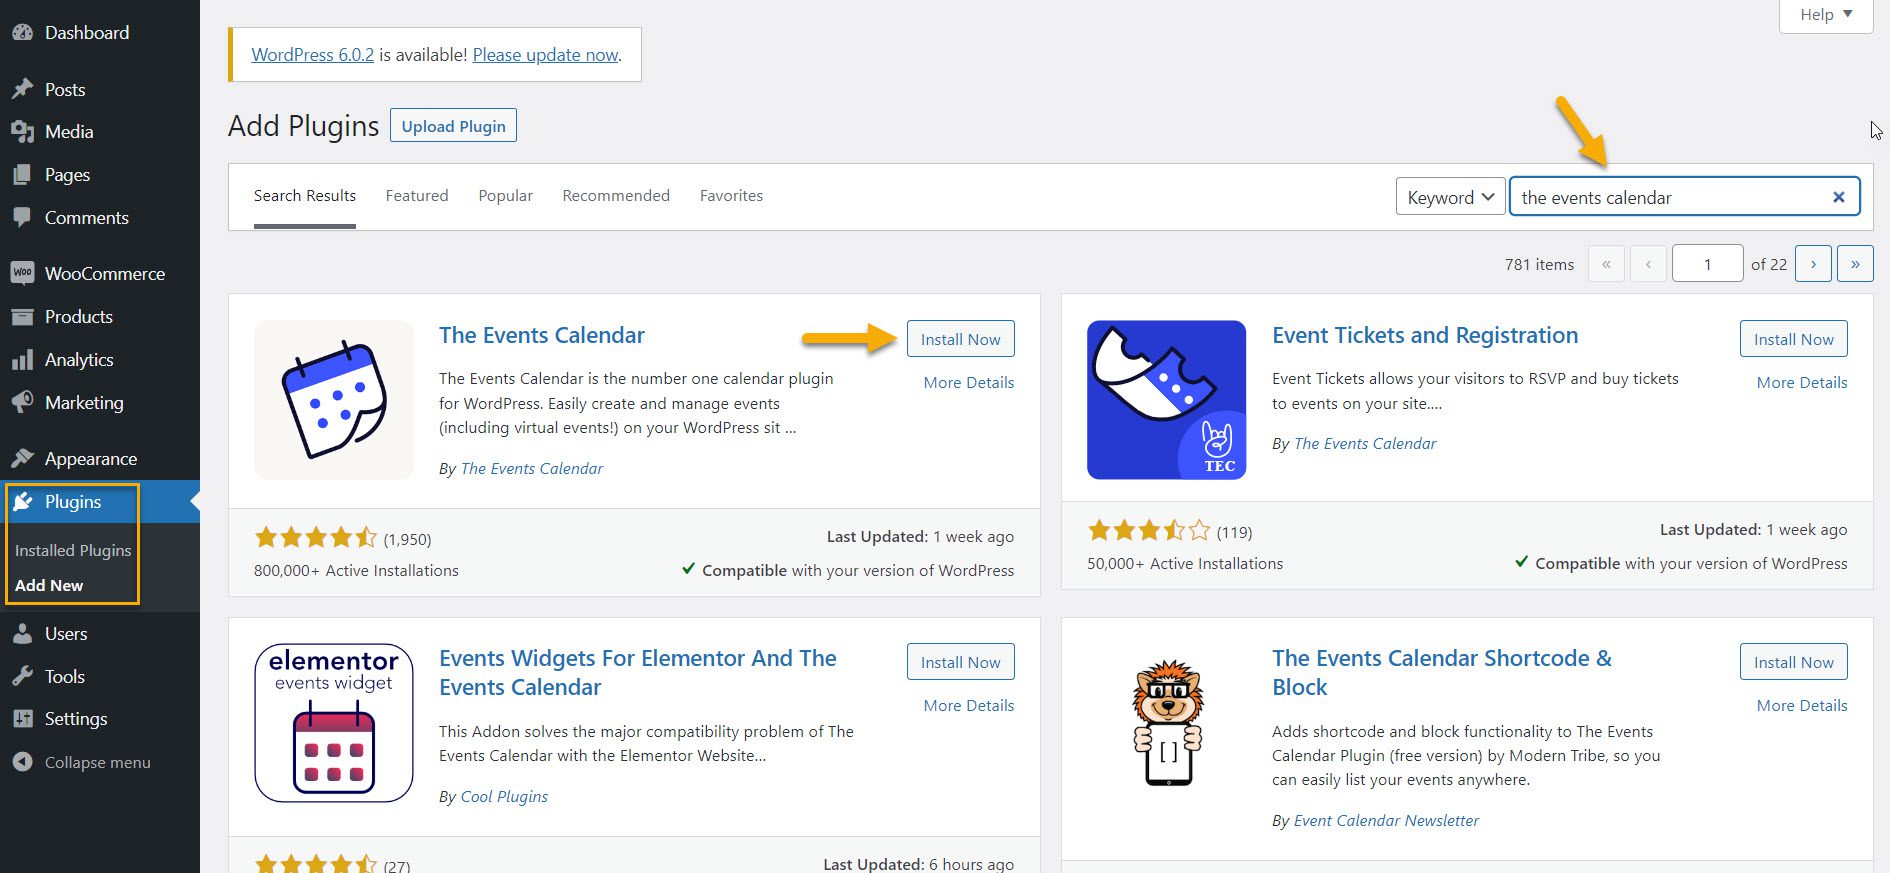Open the Keyword search dropdown

click(1449, 196)
